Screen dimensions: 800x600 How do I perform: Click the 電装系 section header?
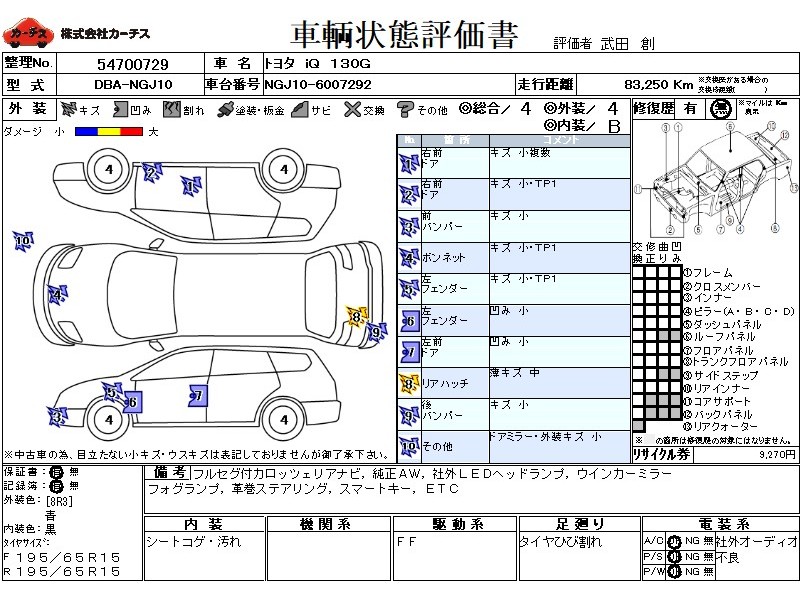pyautogui.click(x=720, y=524)
